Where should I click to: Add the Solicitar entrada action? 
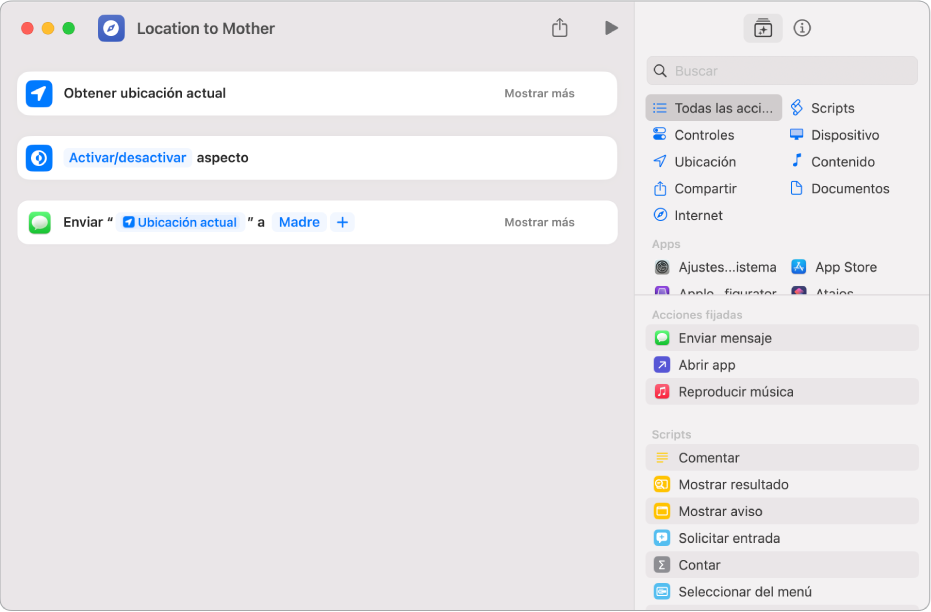[781, 538]
